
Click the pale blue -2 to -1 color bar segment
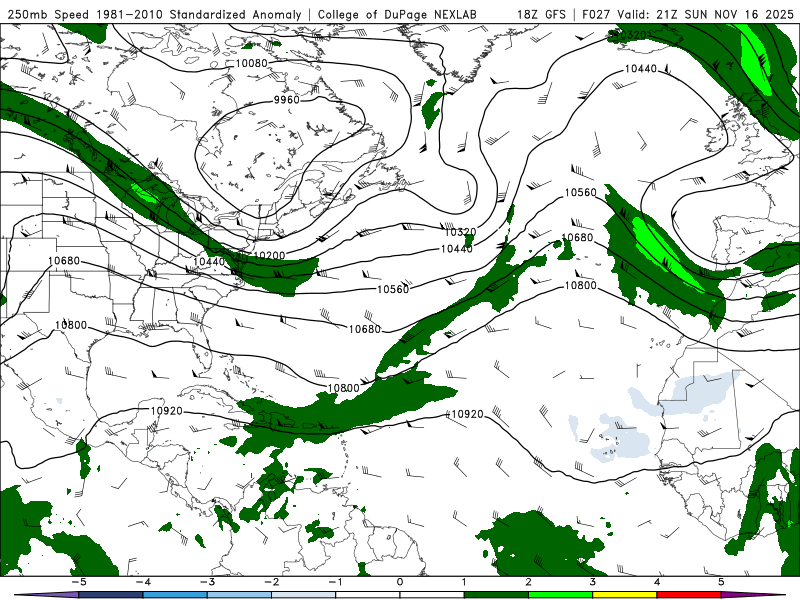[303, 595]
